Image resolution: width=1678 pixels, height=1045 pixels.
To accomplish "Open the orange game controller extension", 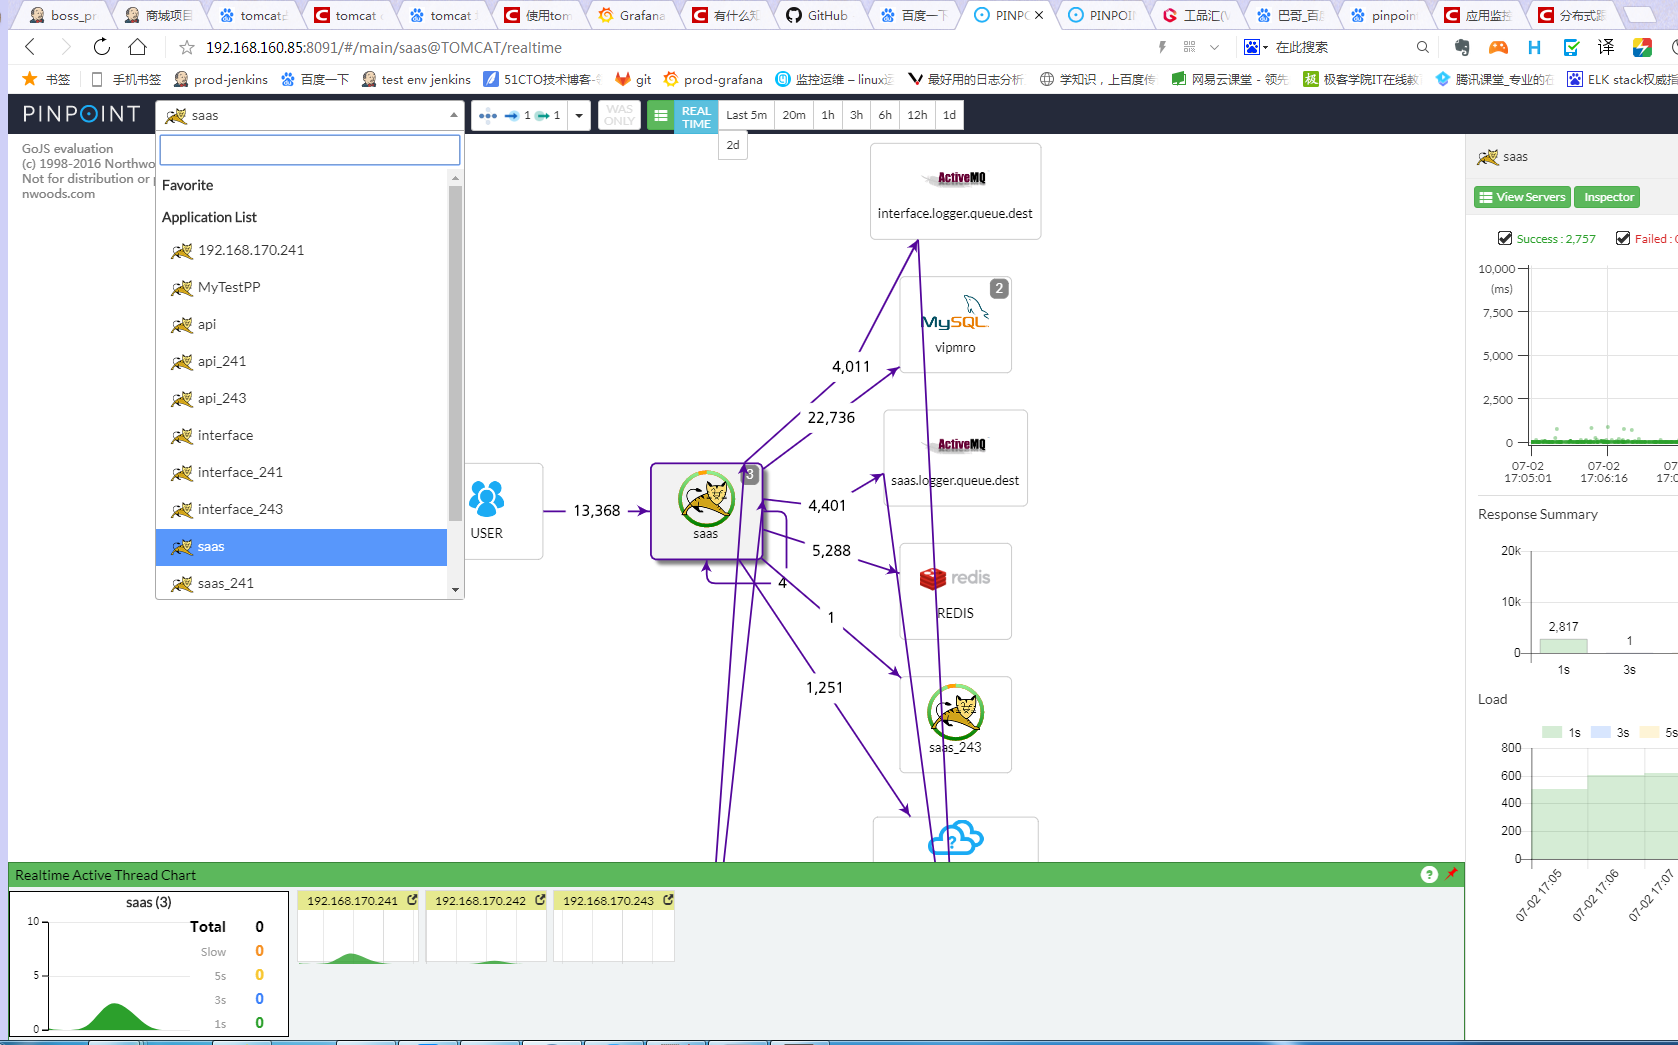I will pos(1498,47).
